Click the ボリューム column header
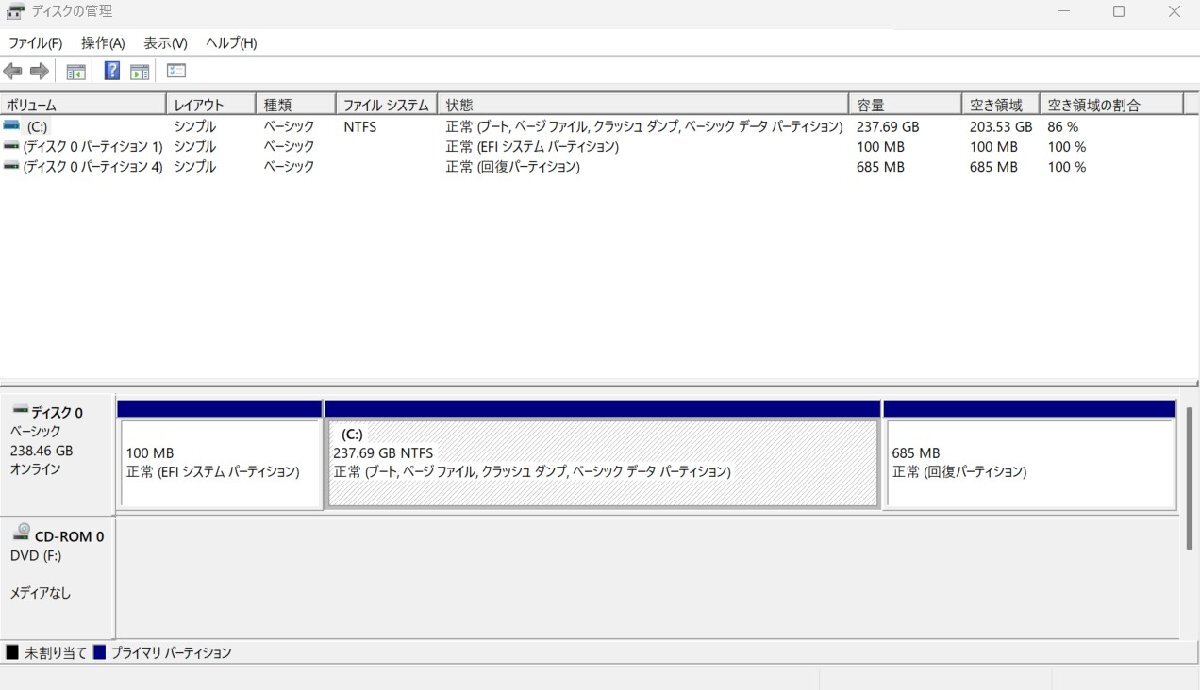Viewport: 1200px width, 690px height. point(80,102)
